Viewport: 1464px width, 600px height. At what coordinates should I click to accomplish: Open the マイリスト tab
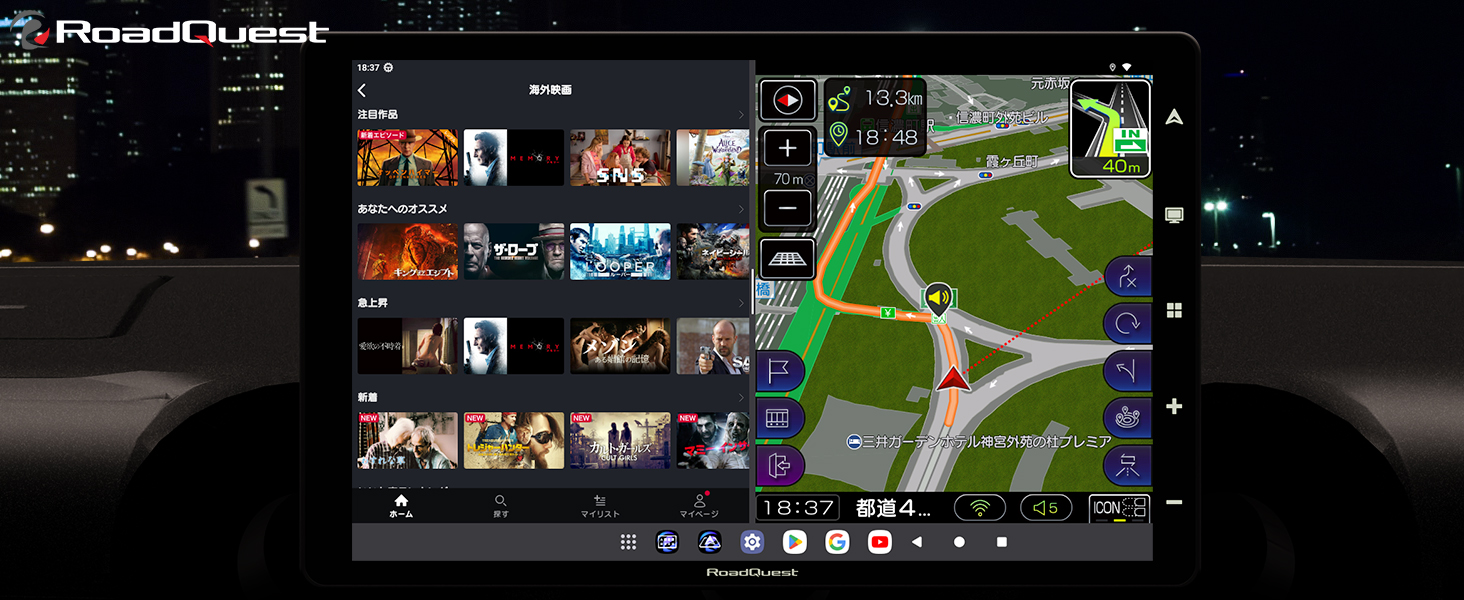point(600,506)
